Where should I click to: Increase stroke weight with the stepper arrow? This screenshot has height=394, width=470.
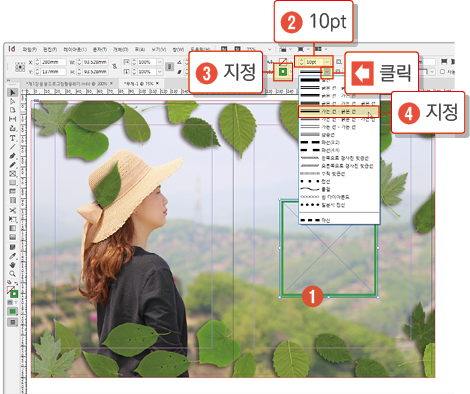tap(302, 60)
